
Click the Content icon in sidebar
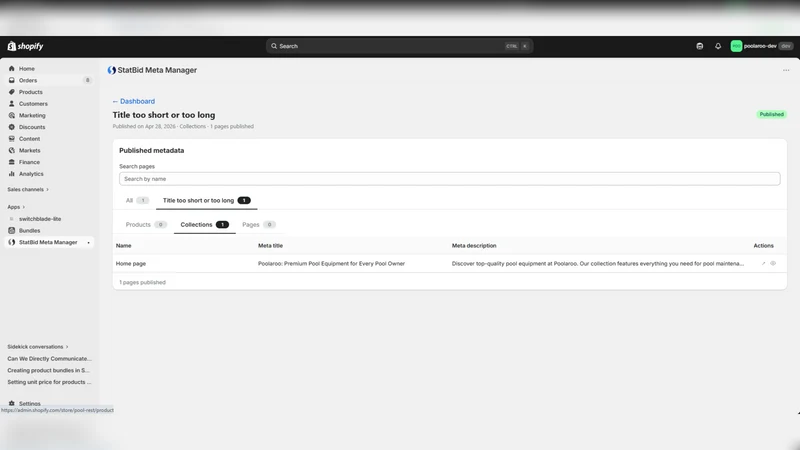click(x=12, y=139)
